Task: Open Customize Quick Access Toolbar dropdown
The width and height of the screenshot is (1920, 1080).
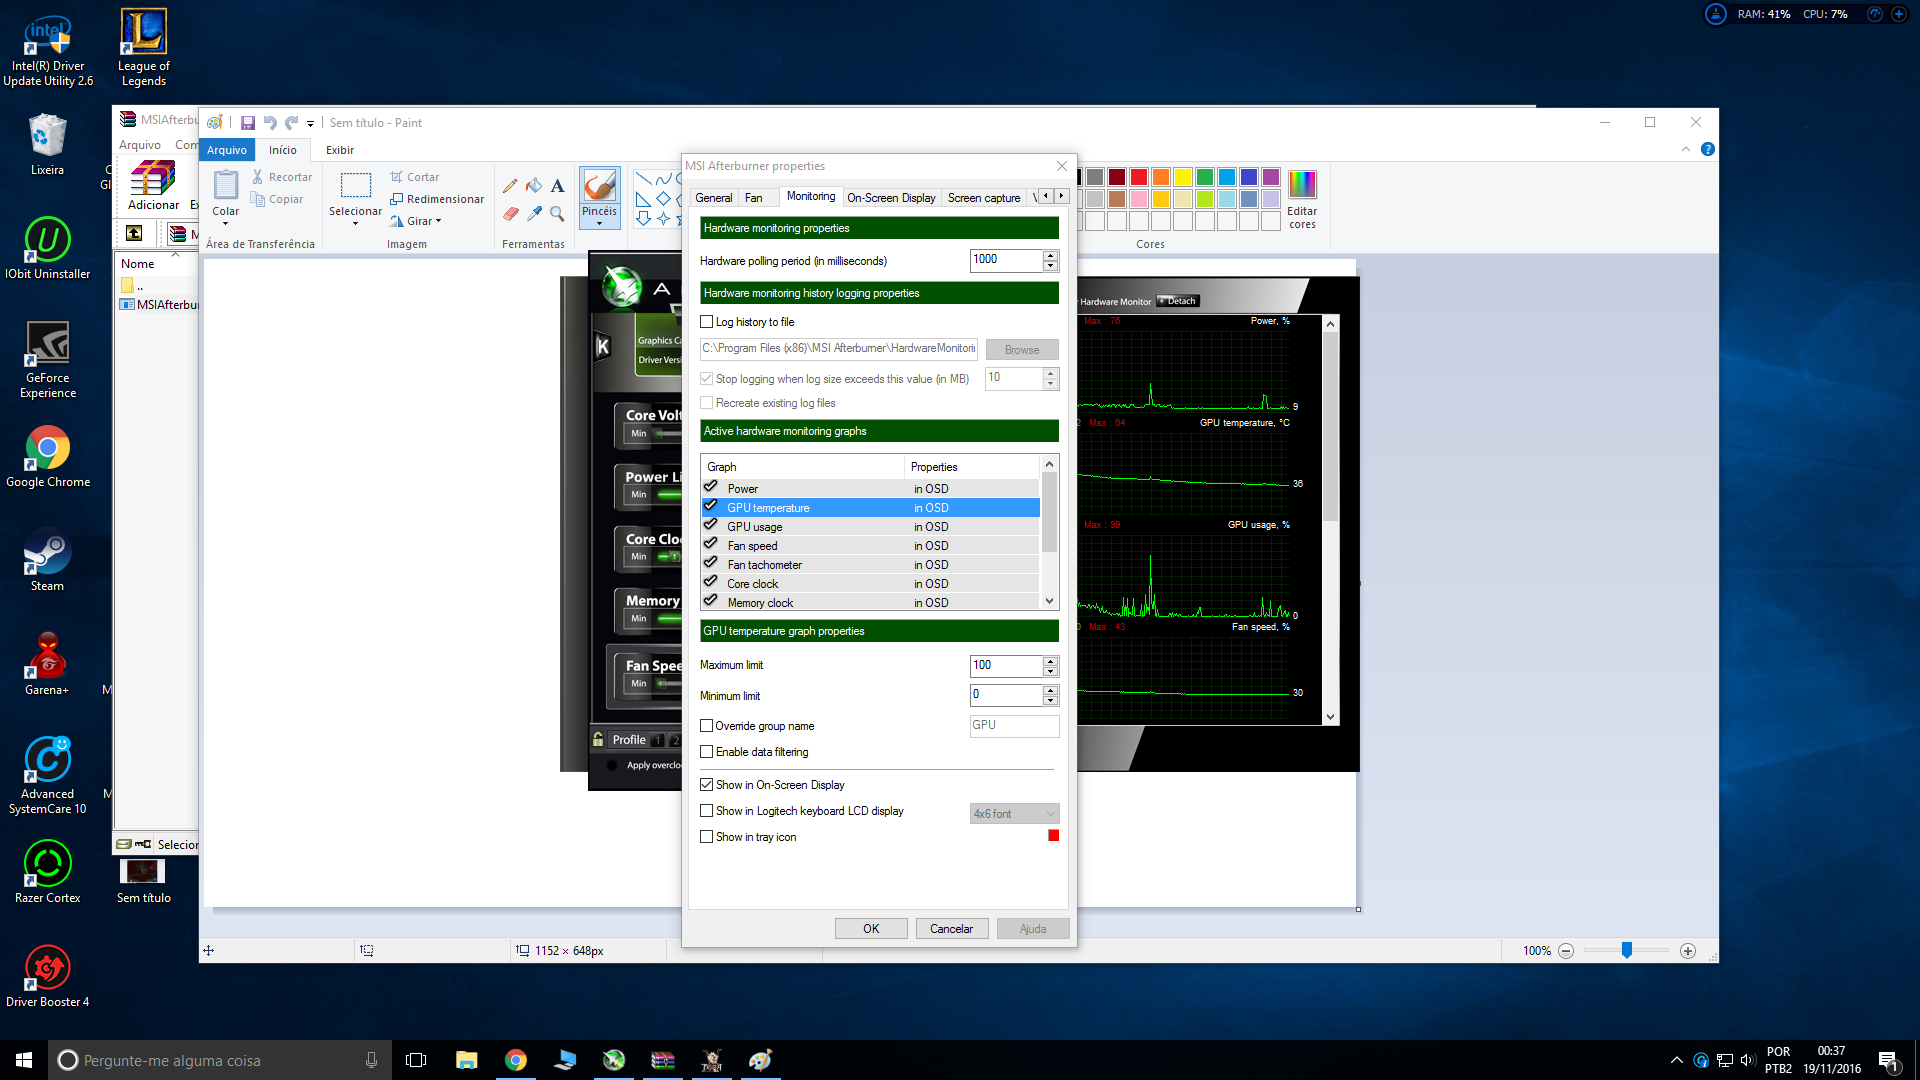Action: point(310,124)
